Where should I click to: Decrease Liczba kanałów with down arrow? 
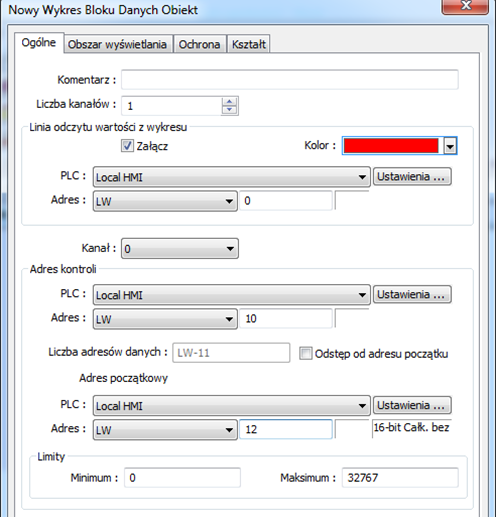229,110
